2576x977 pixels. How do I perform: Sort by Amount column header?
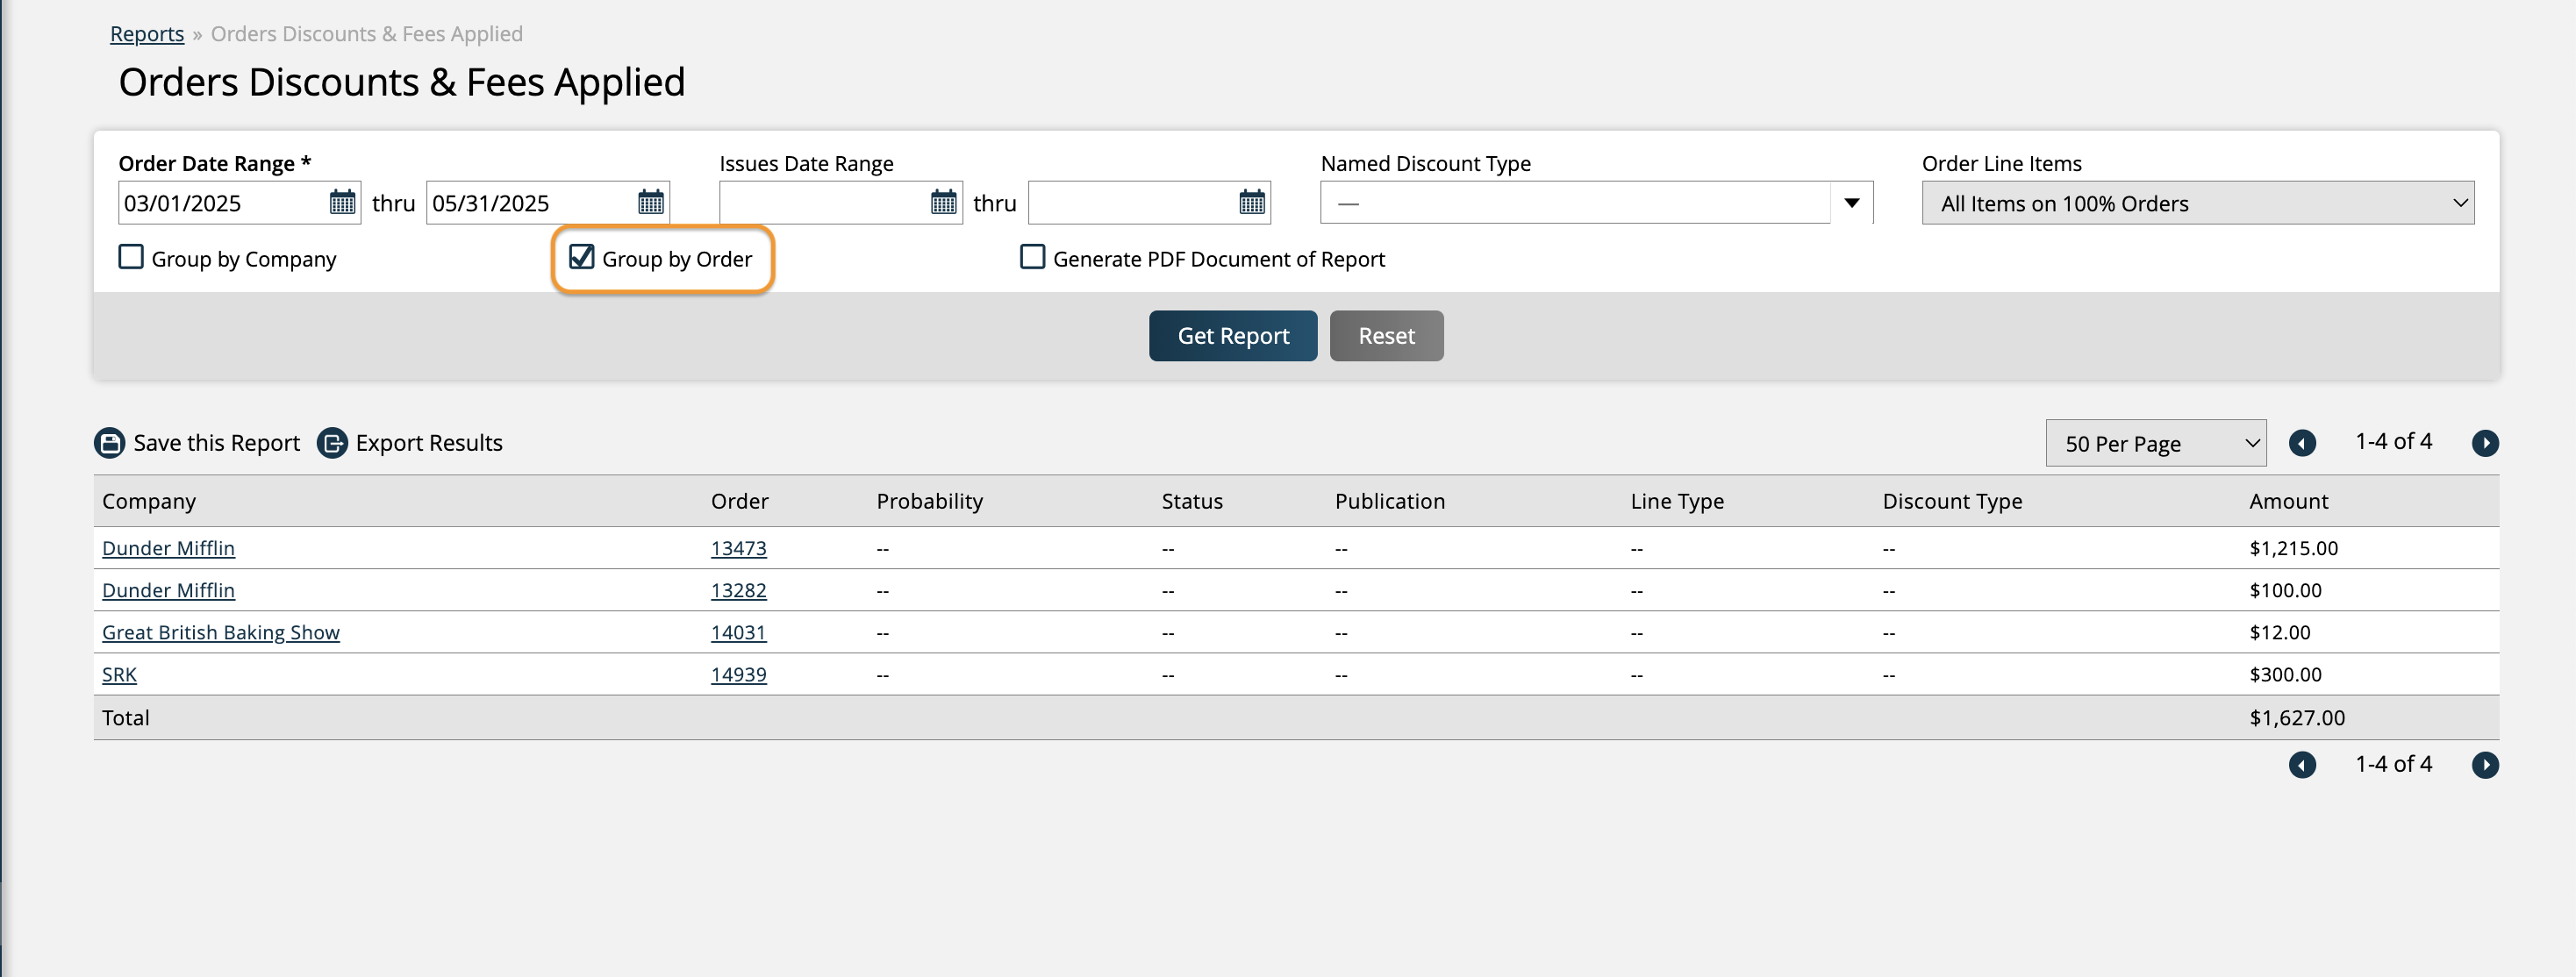(2288, 501)
